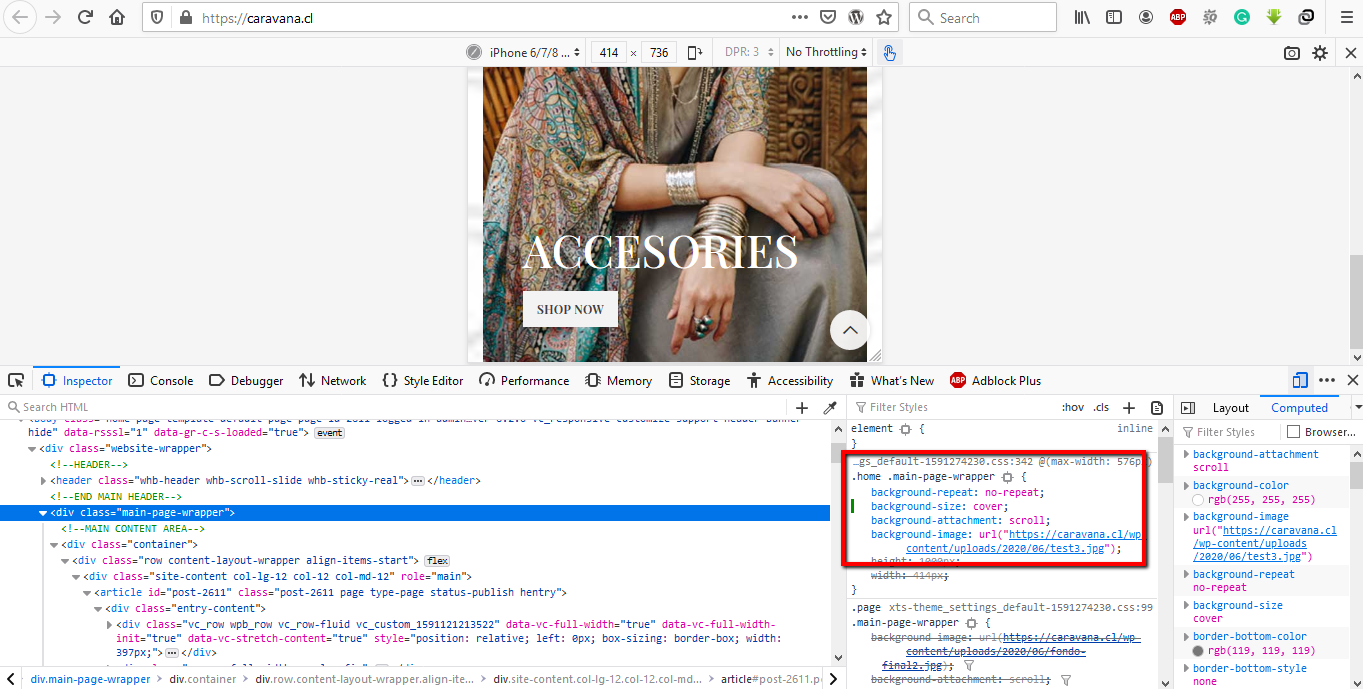This screenshot has width=1363, height=689.
Task: Click the viewport width field 414
Action: click(609, 52)
